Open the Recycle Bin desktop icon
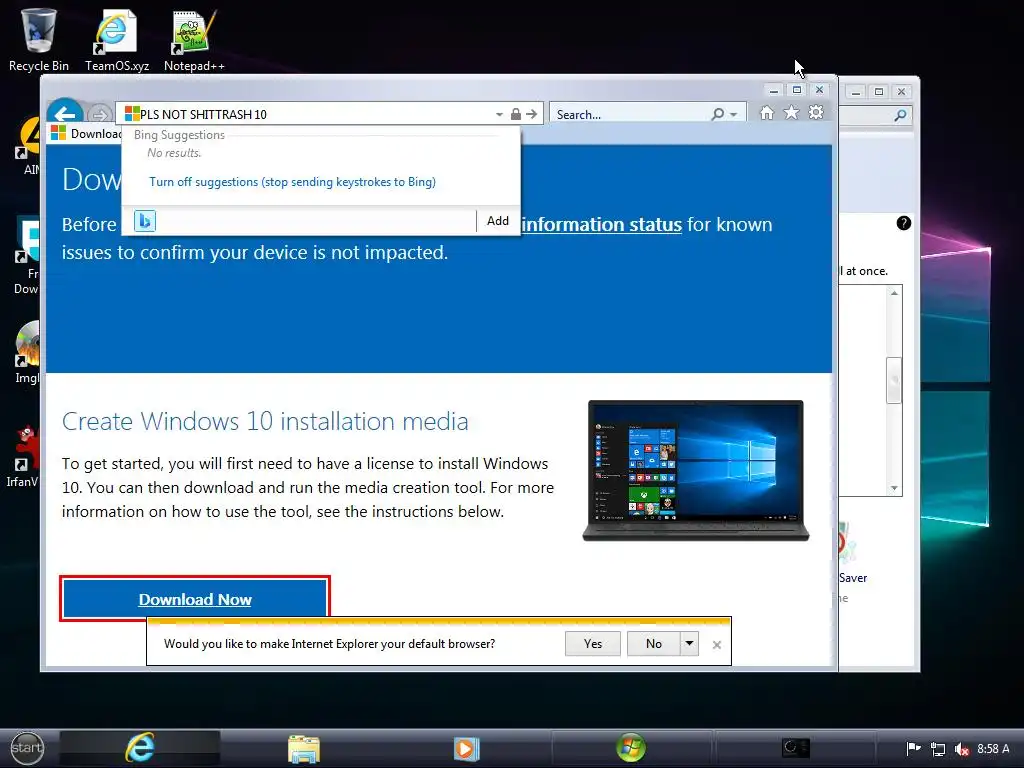 (x=38, y=39)
